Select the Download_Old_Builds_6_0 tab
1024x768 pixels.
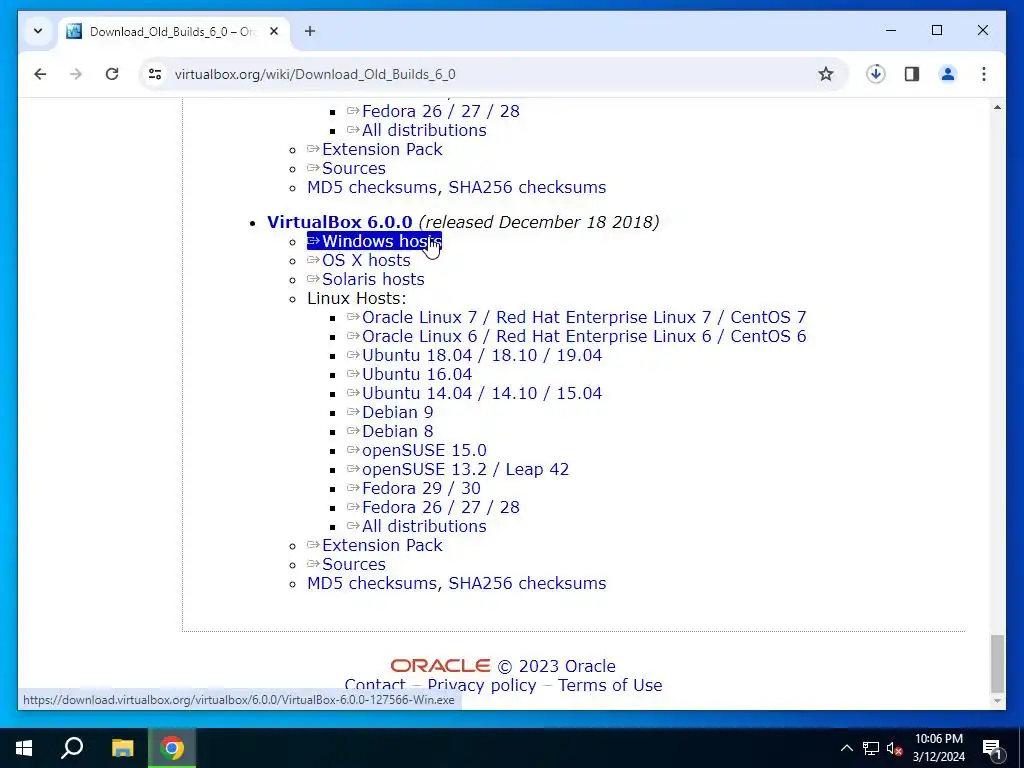(174, 31)
